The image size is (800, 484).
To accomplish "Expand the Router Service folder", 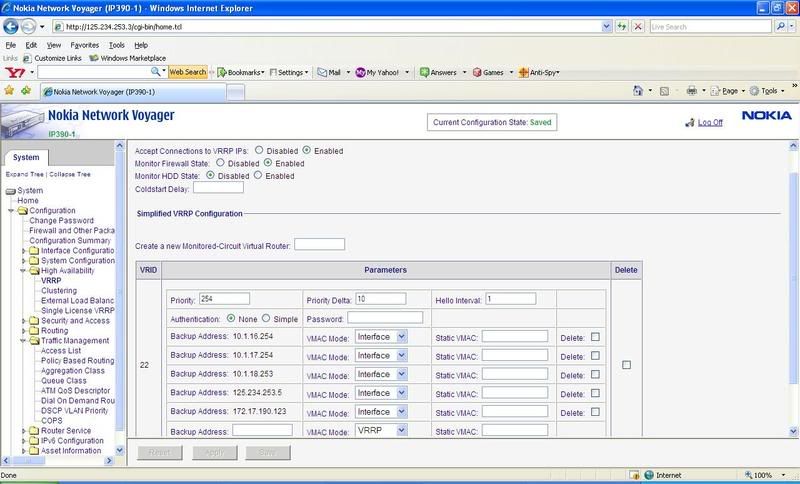I will pyautogui.click(x=23, y=430).
